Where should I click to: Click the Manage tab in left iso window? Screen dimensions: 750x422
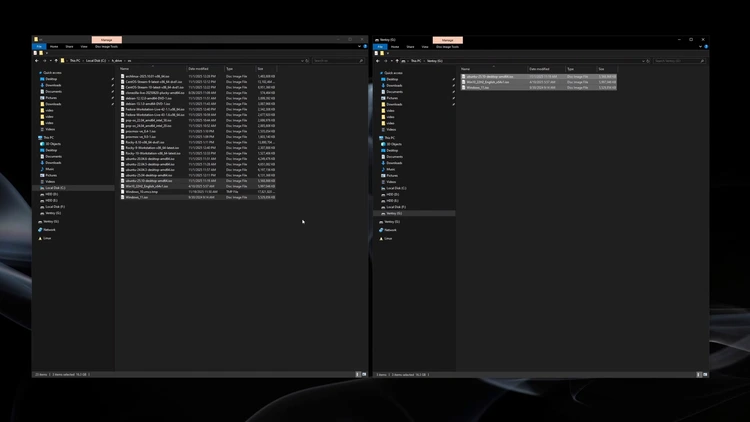pyautogui.click(x=107, y=40)
